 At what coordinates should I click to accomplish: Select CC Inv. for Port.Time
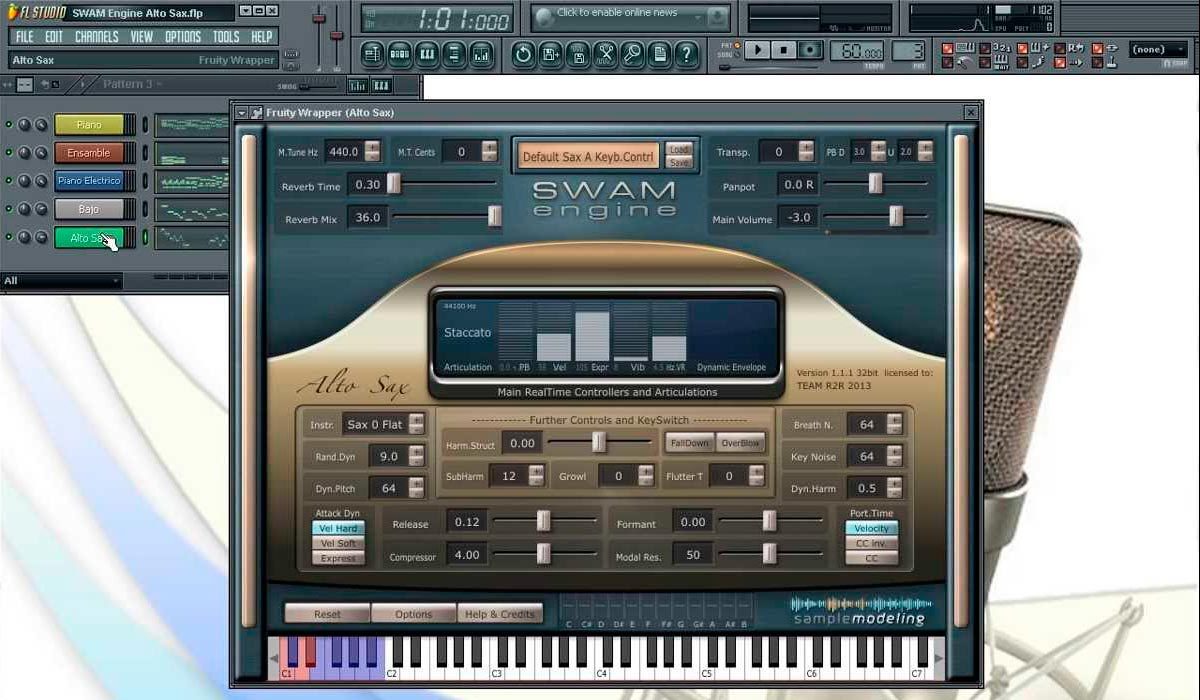click(x=871, y=543)
